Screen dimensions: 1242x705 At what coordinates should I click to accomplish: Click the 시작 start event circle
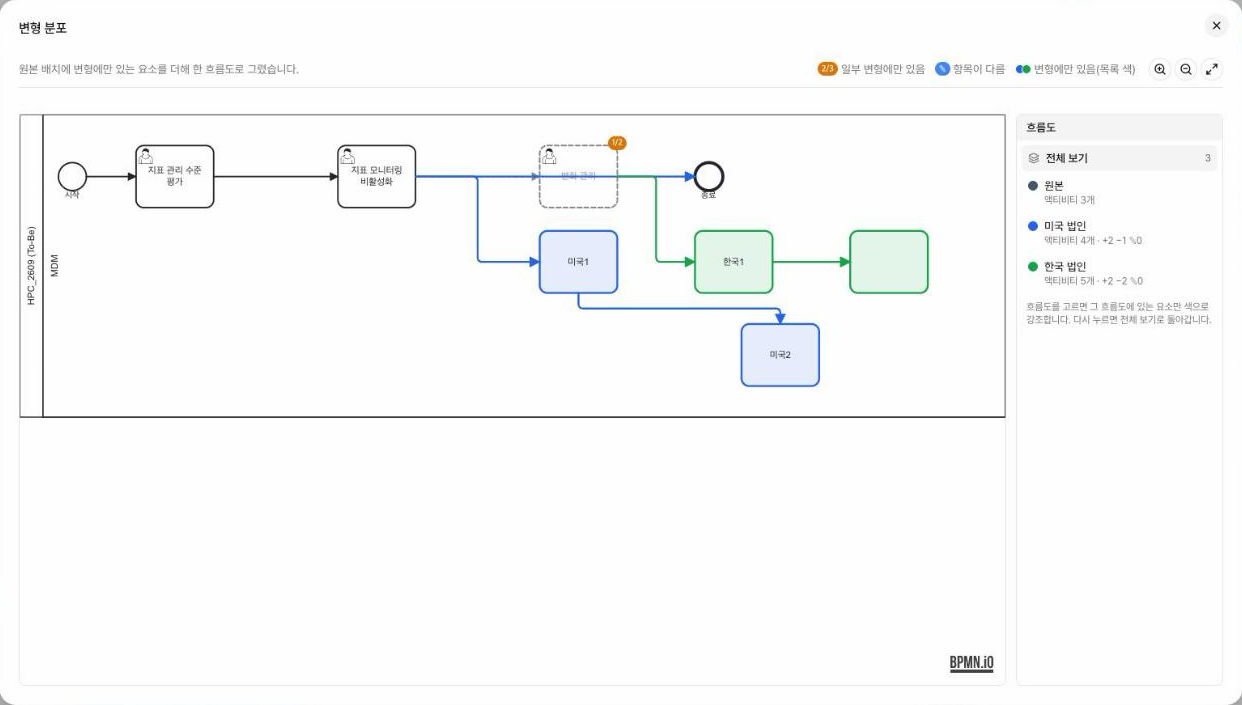[72, 177]
